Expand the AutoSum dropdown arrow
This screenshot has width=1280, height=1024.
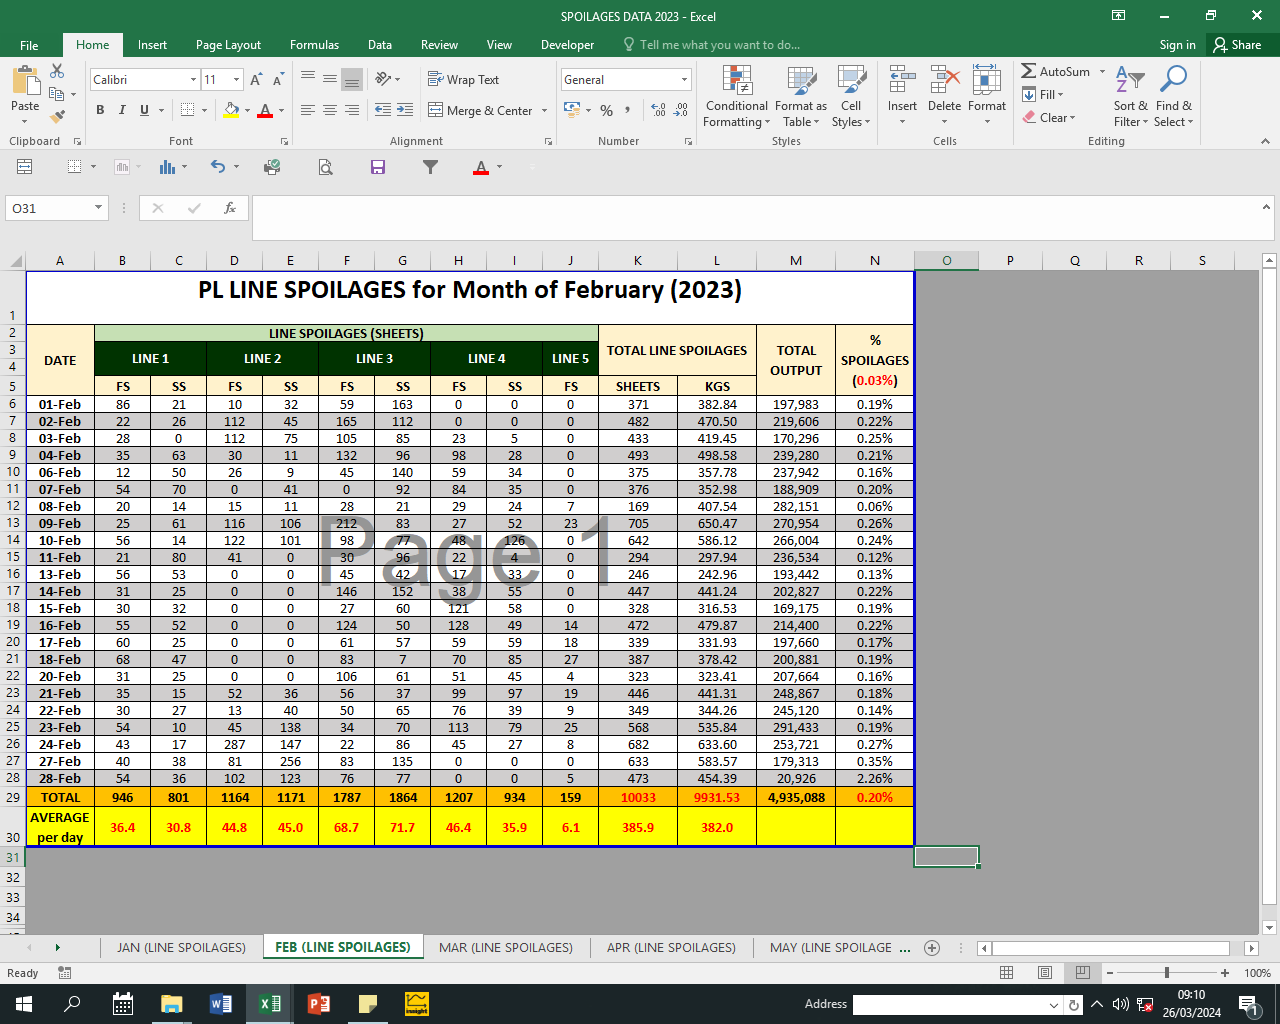[x=1103, y=72]
